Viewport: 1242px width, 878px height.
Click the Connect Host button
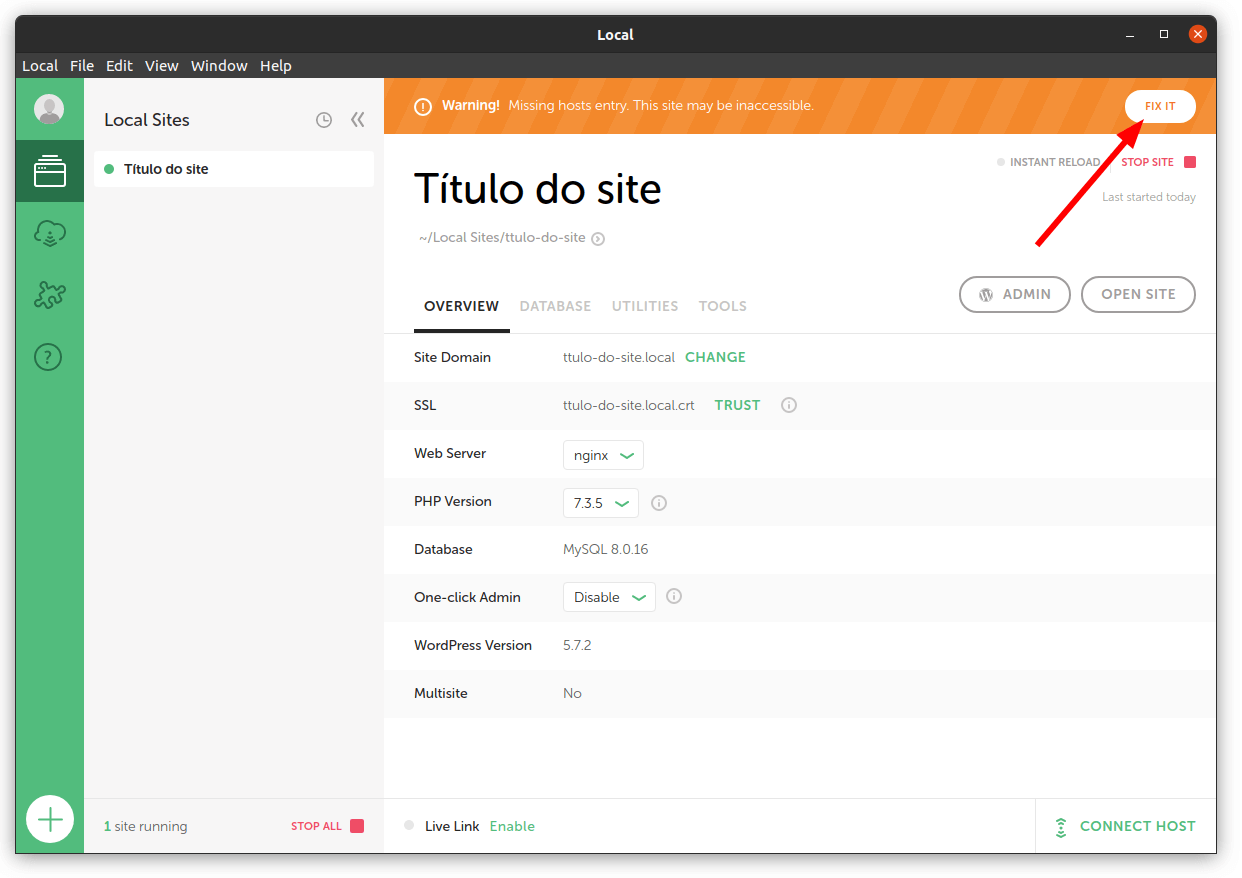click(x=1126, y=827)
